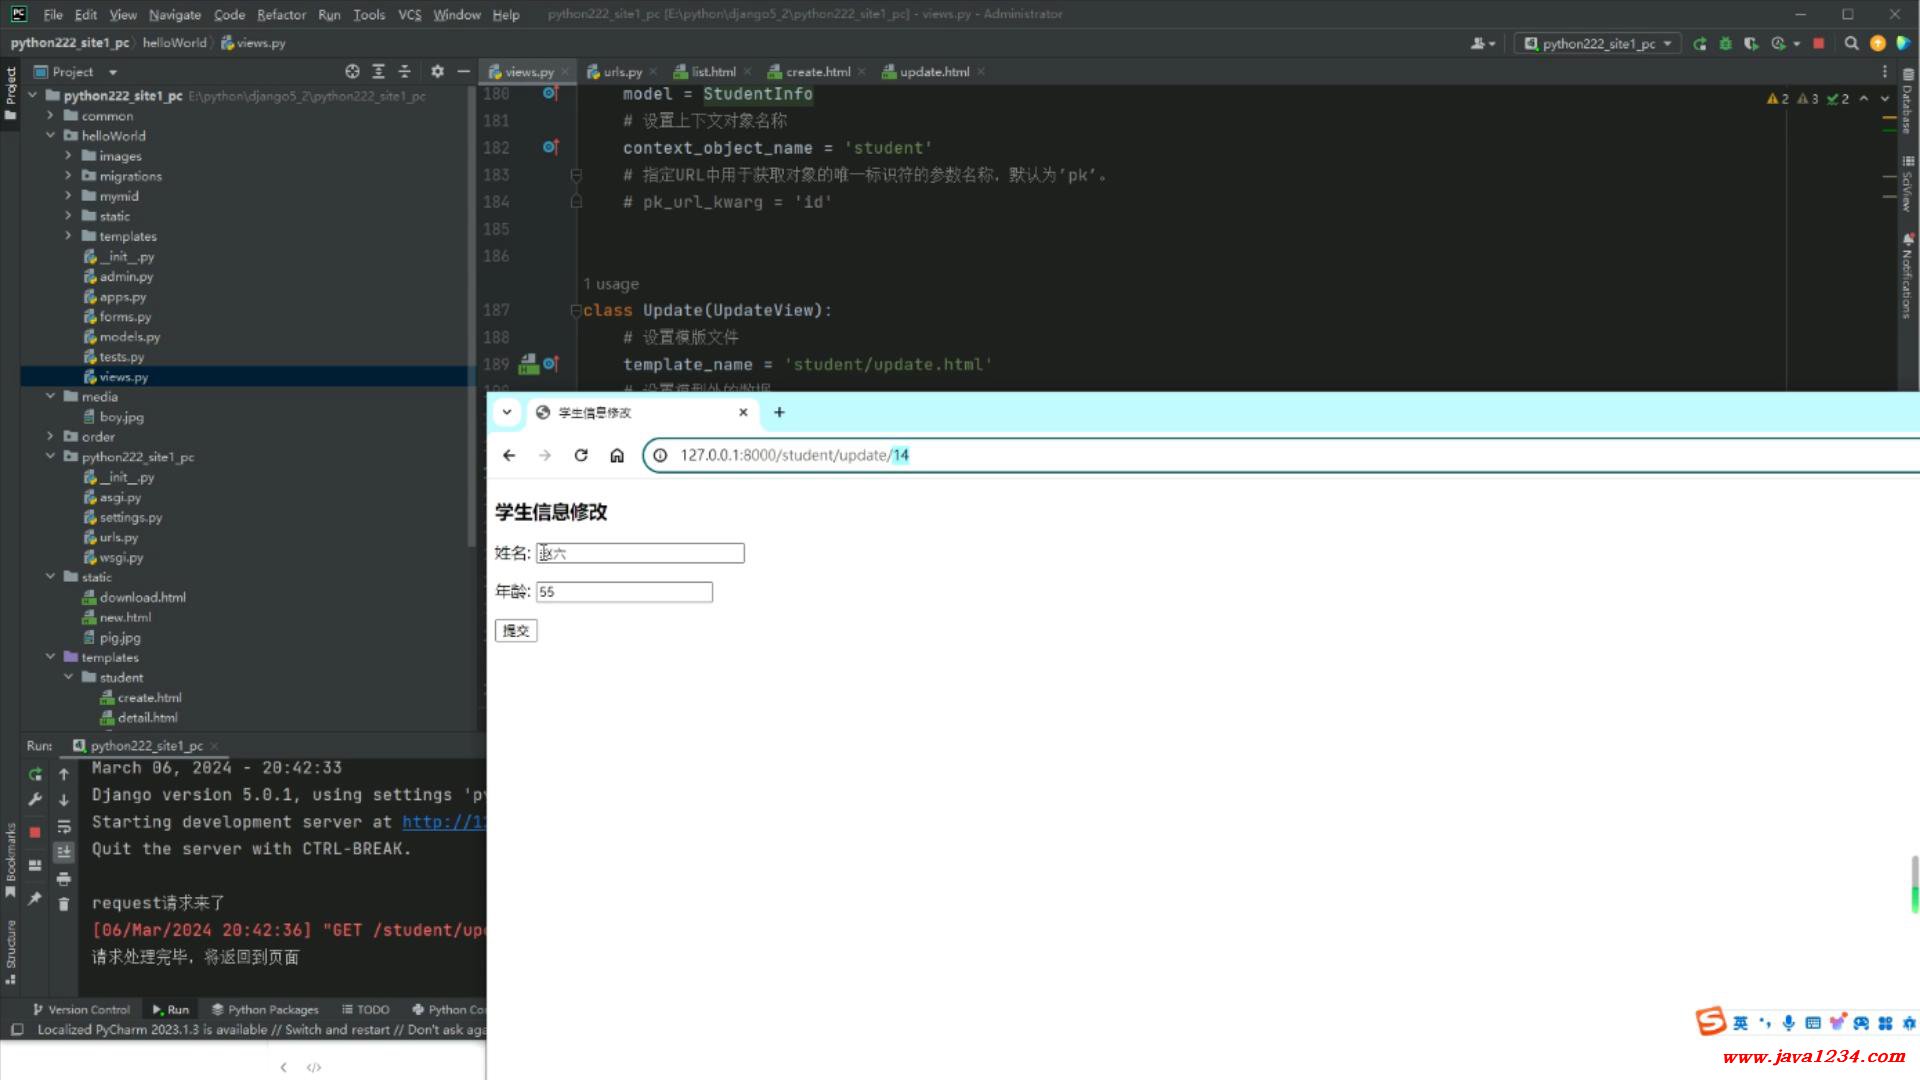Open Database side tool window
1920x1080 pixels.
click(x=1908, y=103)
